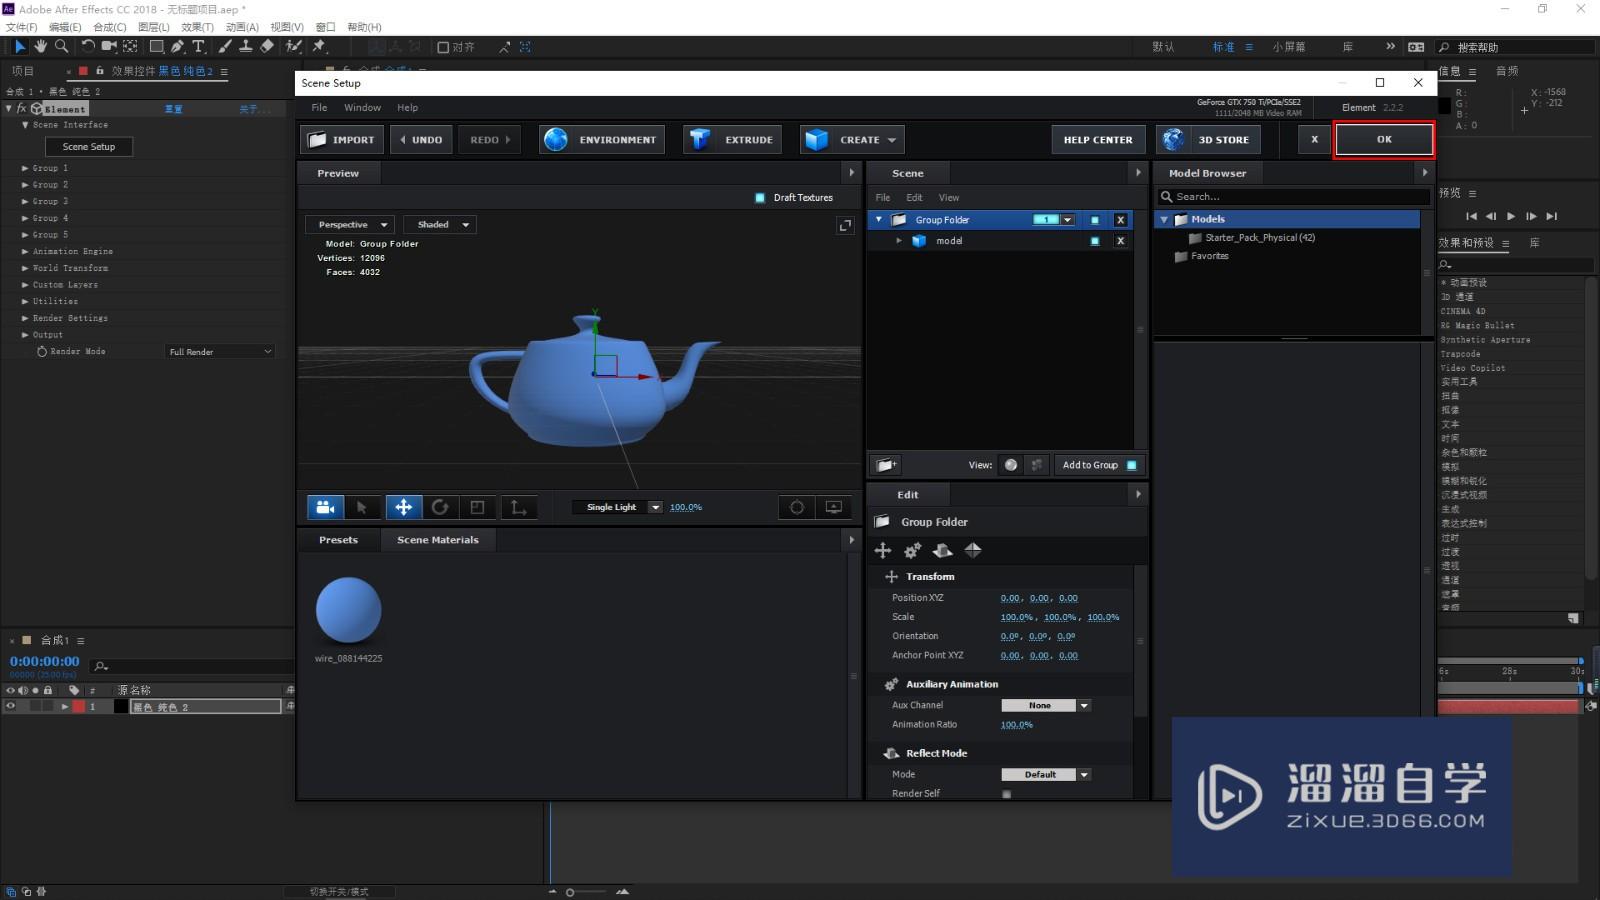The height and width of the screenshot is (900, 1600).
Task: Click the reflect surface icon under Group Folder
Action: coord(942,550)
